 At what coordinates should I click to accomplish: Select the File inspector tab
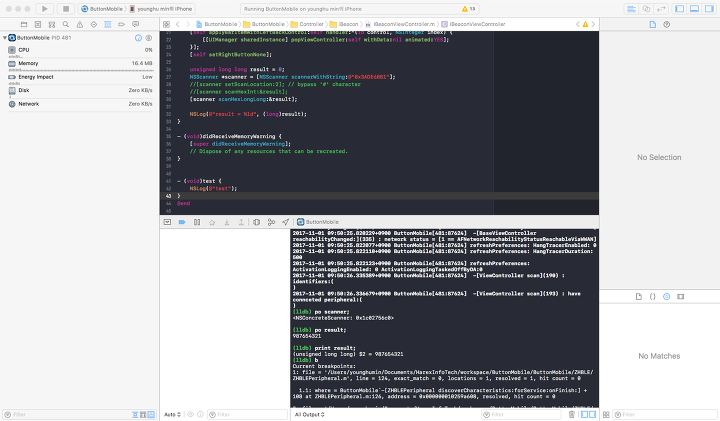pos(652,24)
